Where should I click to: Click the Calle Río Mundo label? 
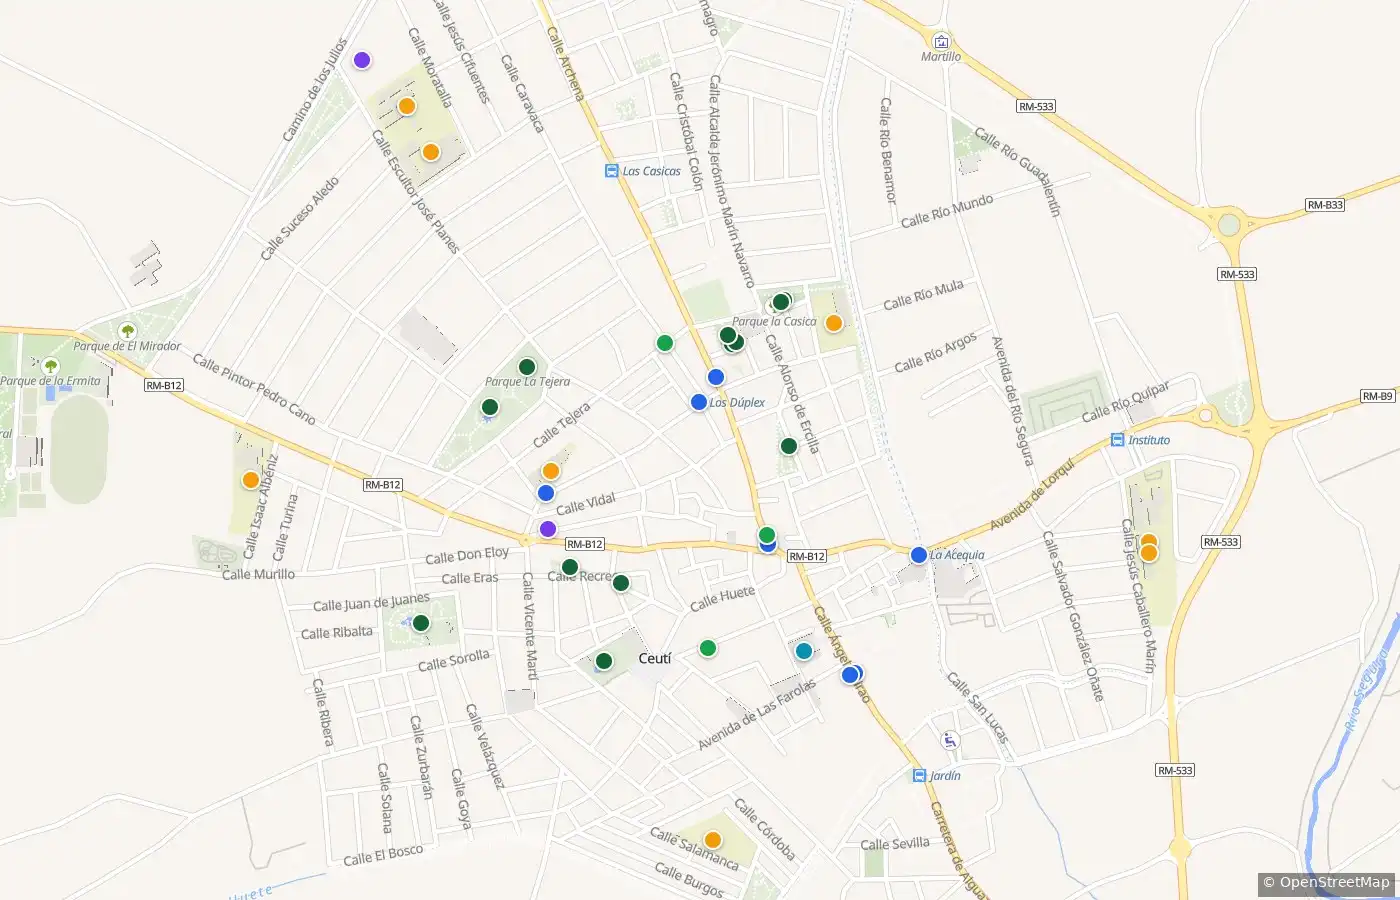(948, 211)
